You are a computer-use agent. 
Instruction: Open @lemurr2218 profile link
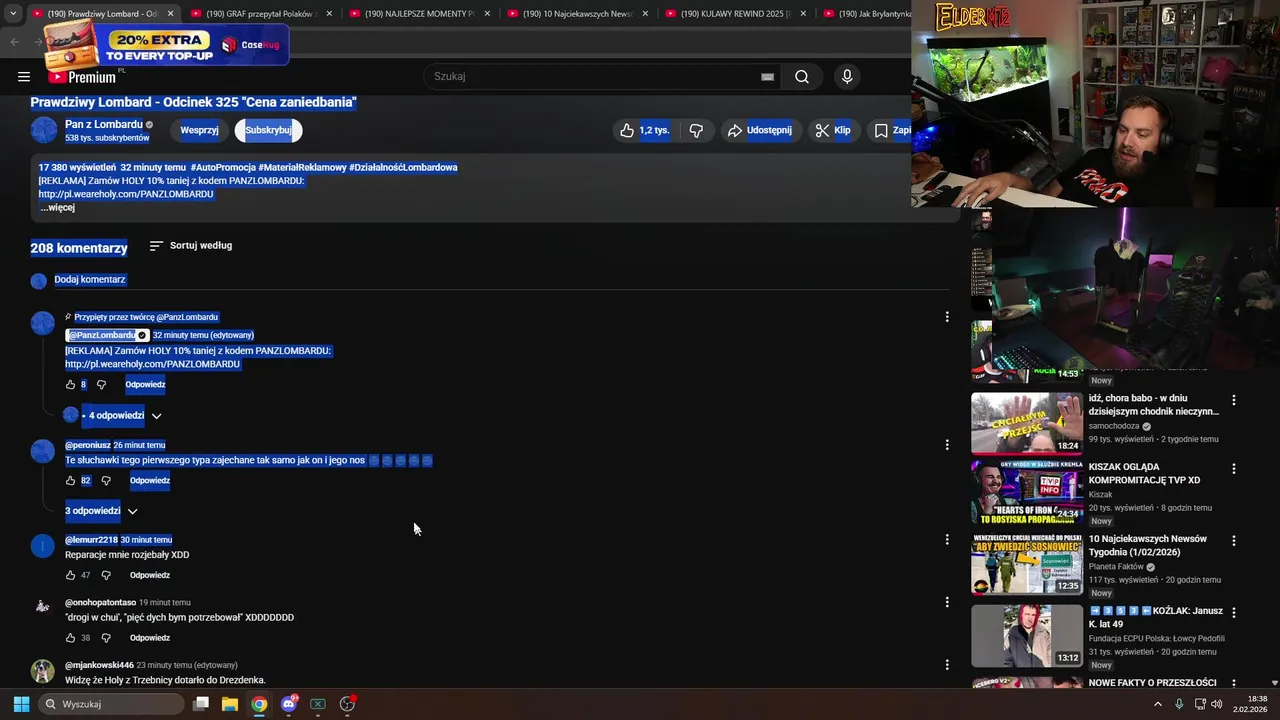91,540
